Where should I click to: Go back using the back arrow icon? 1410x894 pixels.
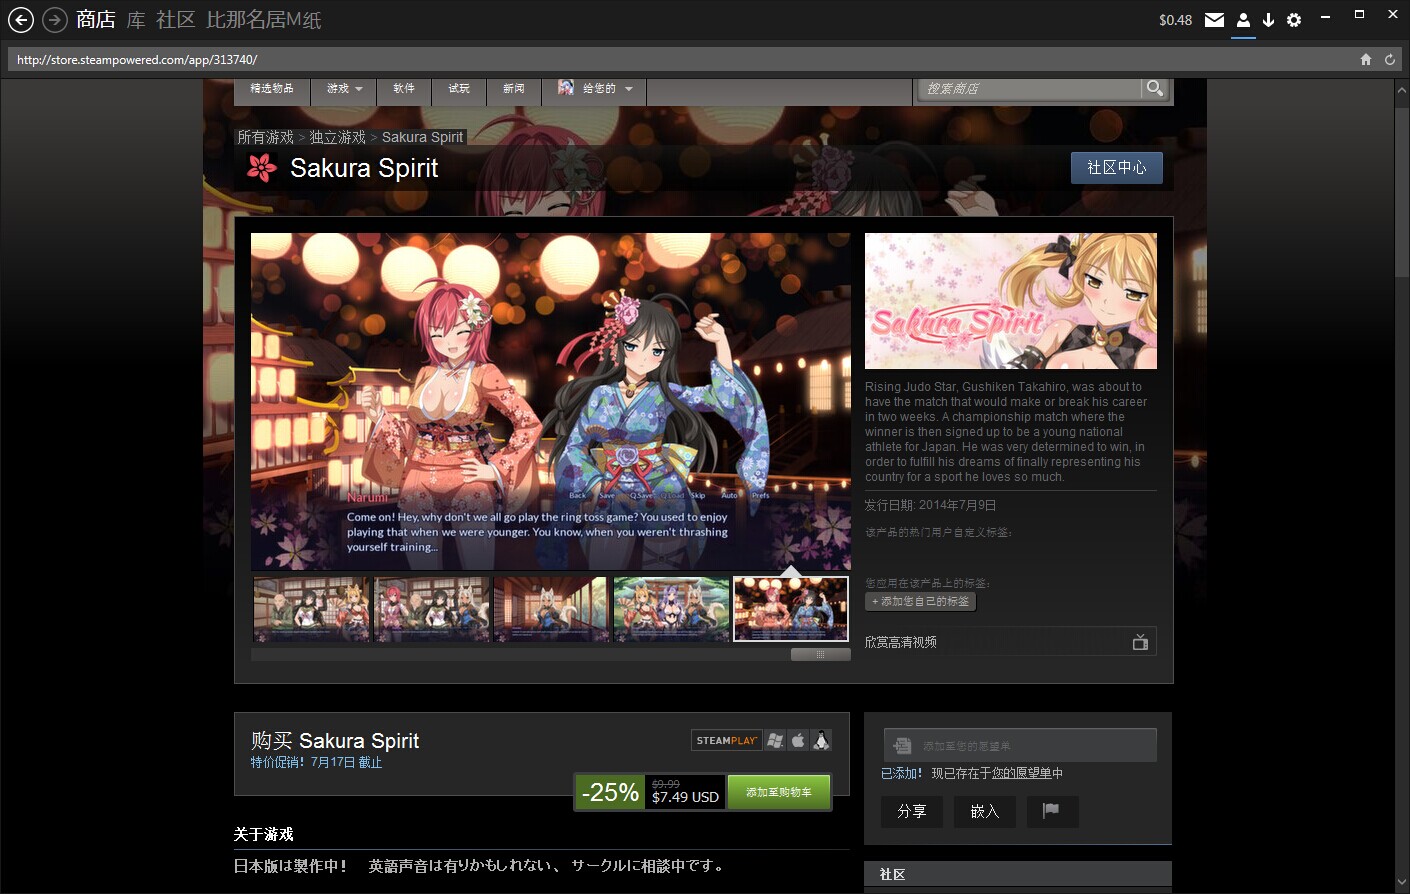[x=20, y=19]
